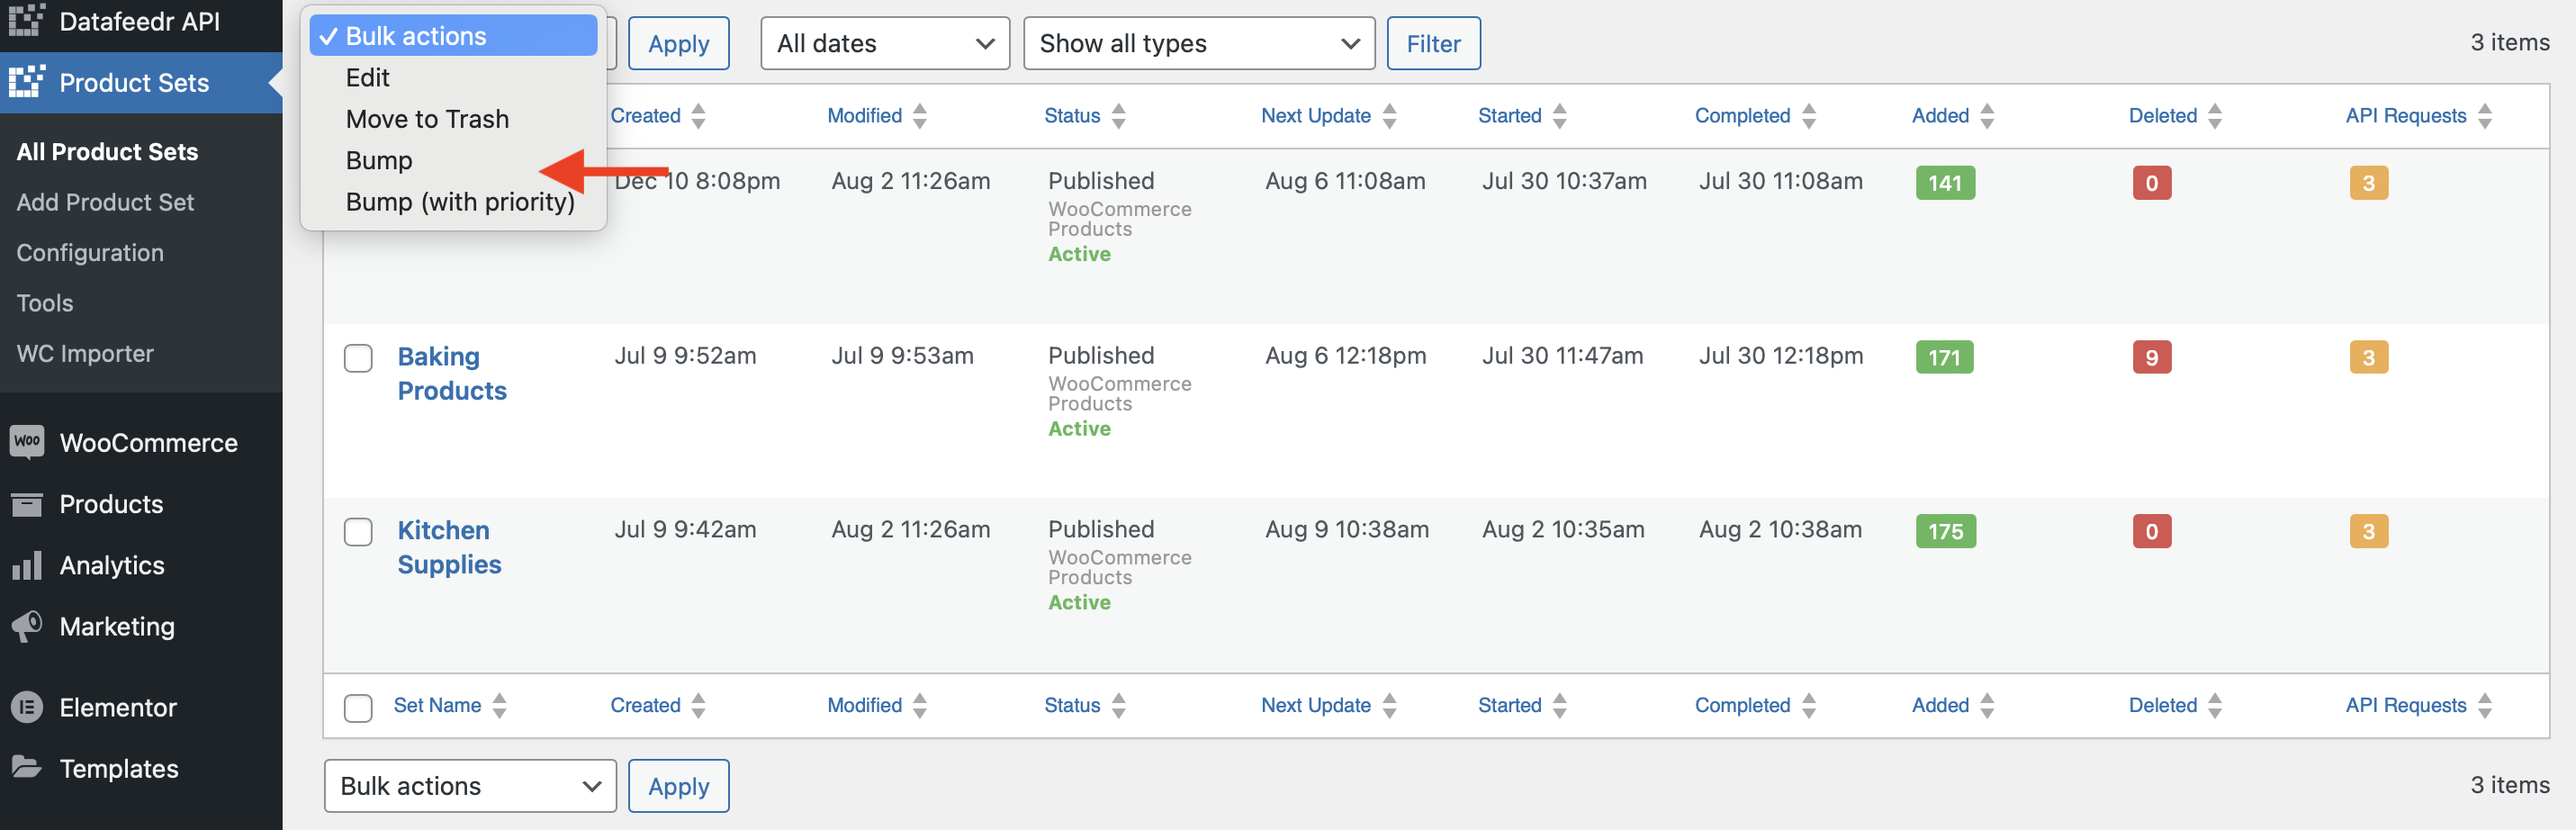Toggle the footer select-all checkbox

pos(358,708)
